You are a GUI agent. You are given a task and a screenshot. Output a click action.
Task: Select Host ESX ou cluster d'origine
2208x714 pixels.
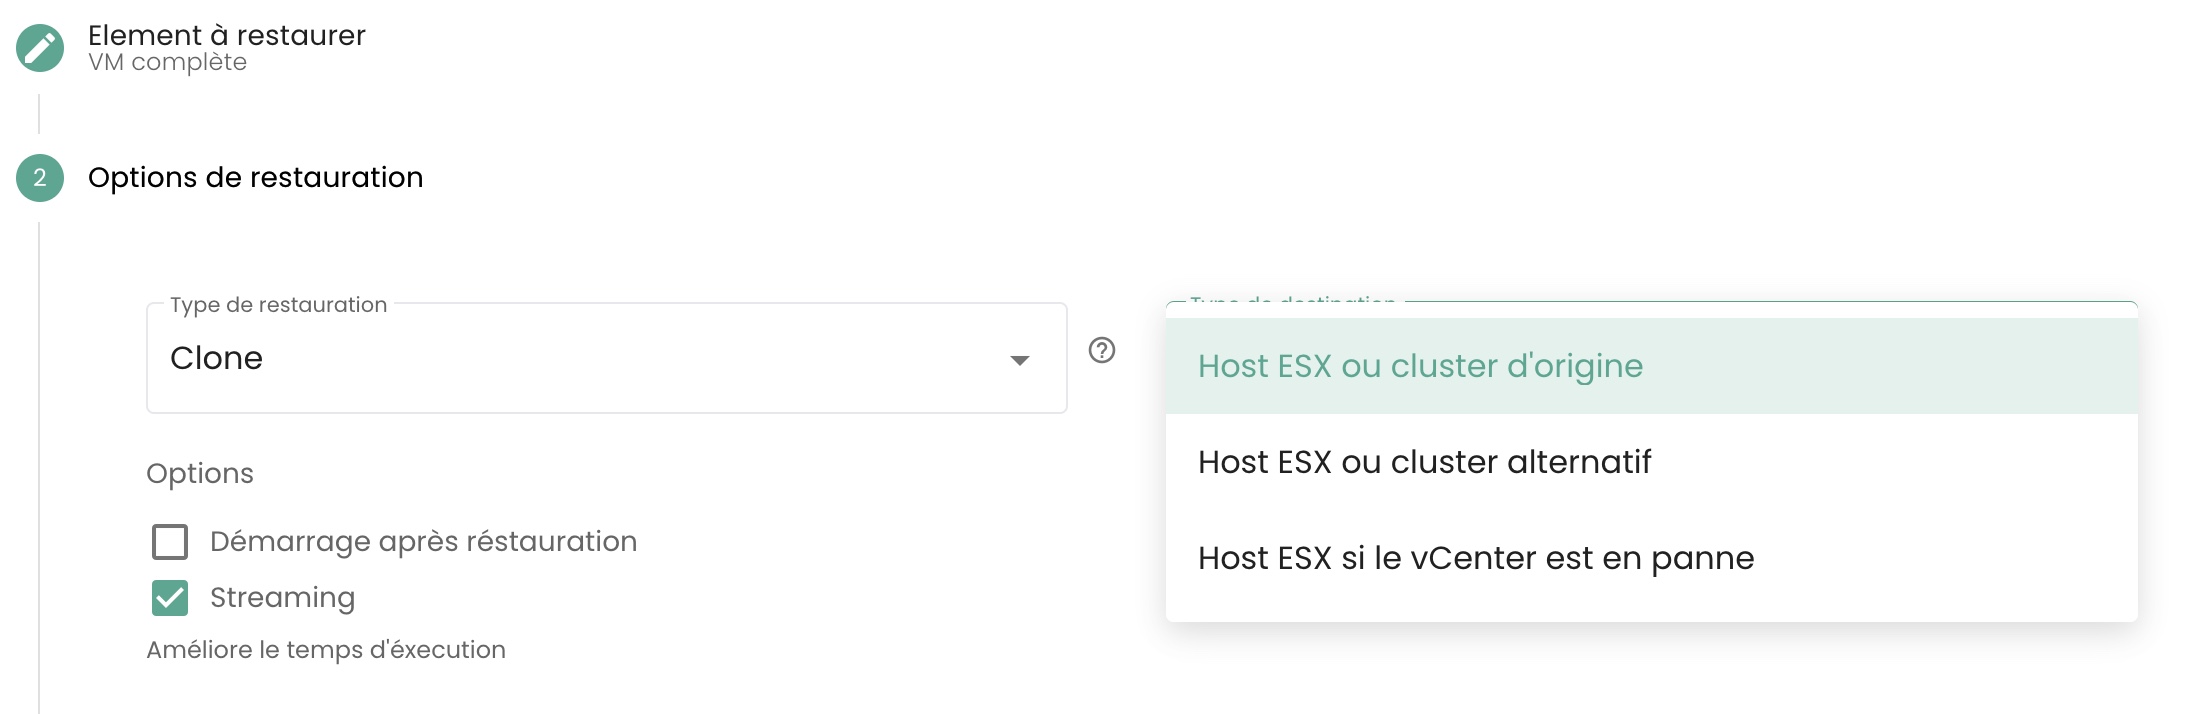[x=1420, y=366]
